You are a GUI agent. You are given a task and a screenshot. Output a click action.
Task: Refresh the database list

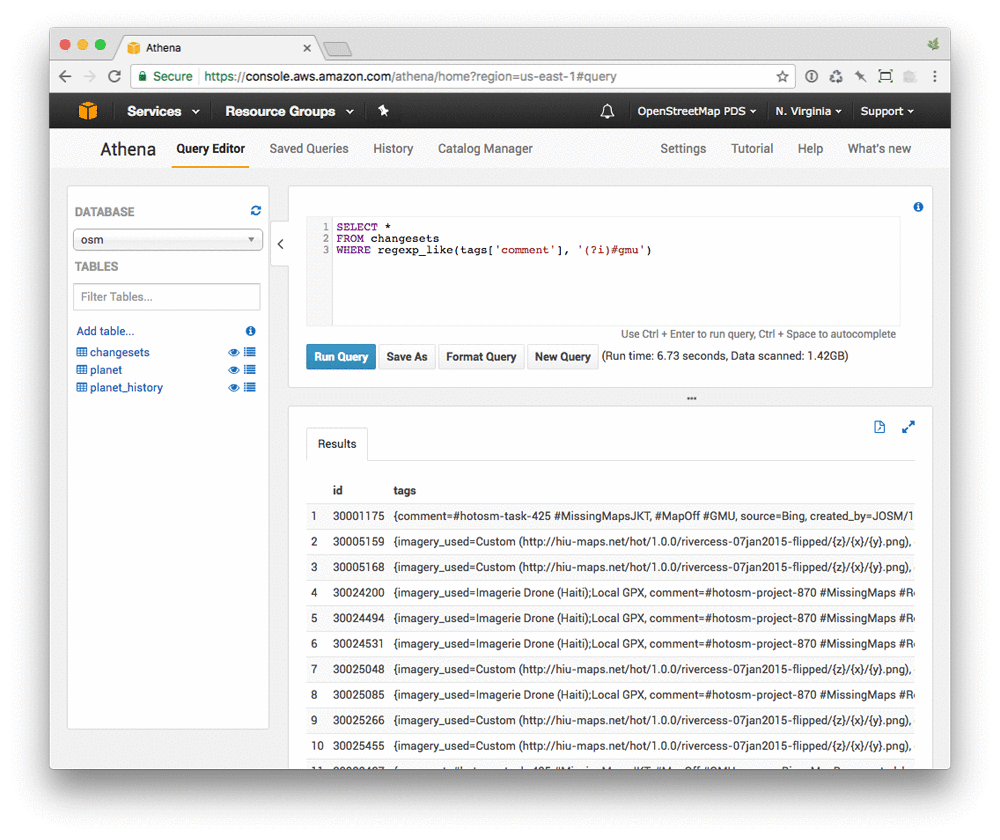(256, 210)
